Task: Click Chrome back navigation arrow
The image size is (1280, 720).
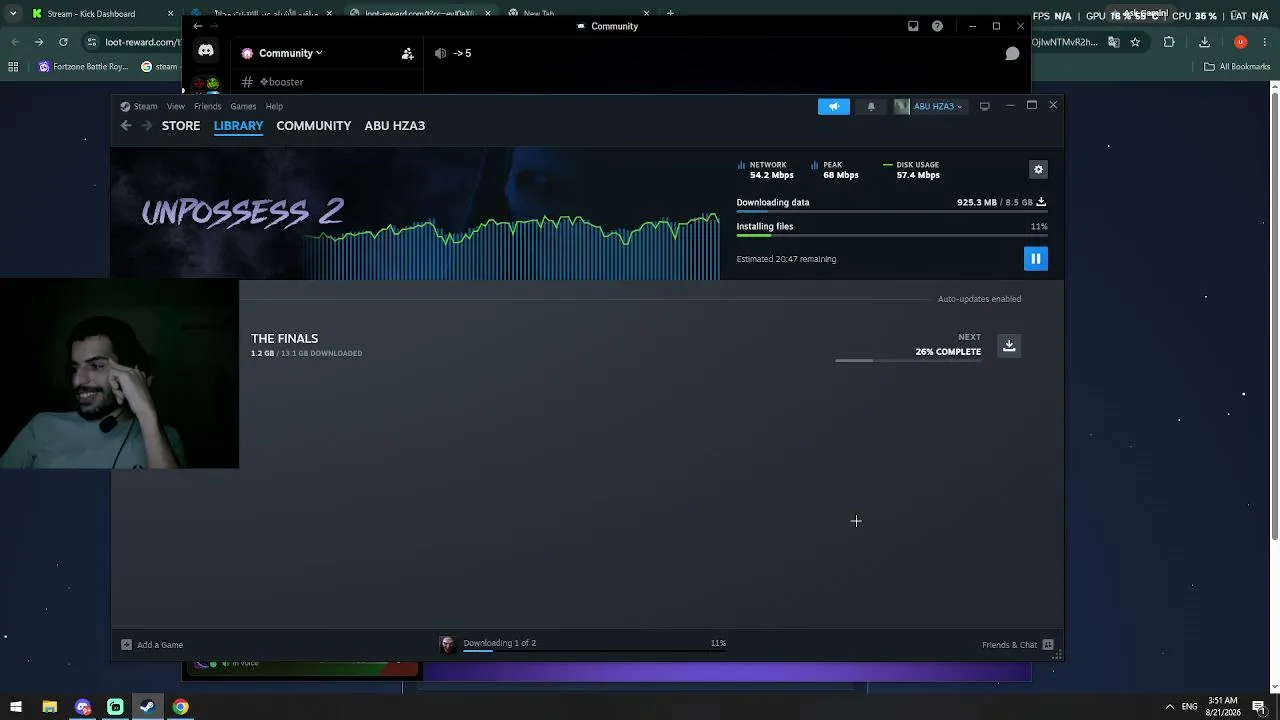Action: pos(15,42)
